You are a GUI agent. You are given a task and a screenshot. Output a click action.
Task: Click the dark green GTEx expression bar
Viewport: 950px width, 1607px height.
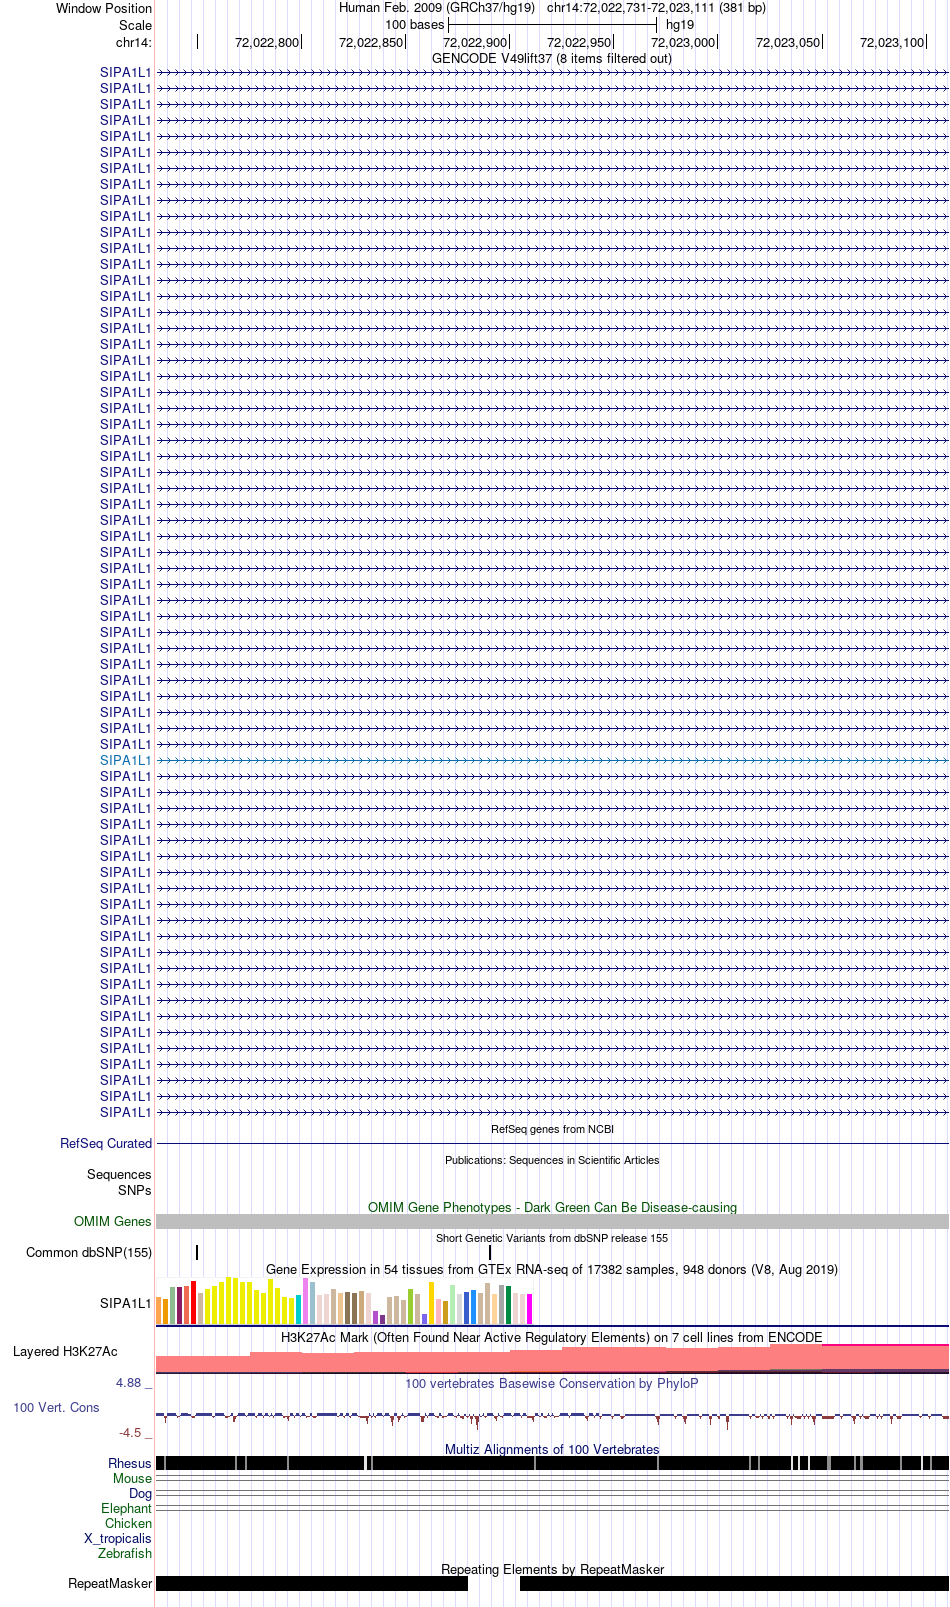[508, 1306]
